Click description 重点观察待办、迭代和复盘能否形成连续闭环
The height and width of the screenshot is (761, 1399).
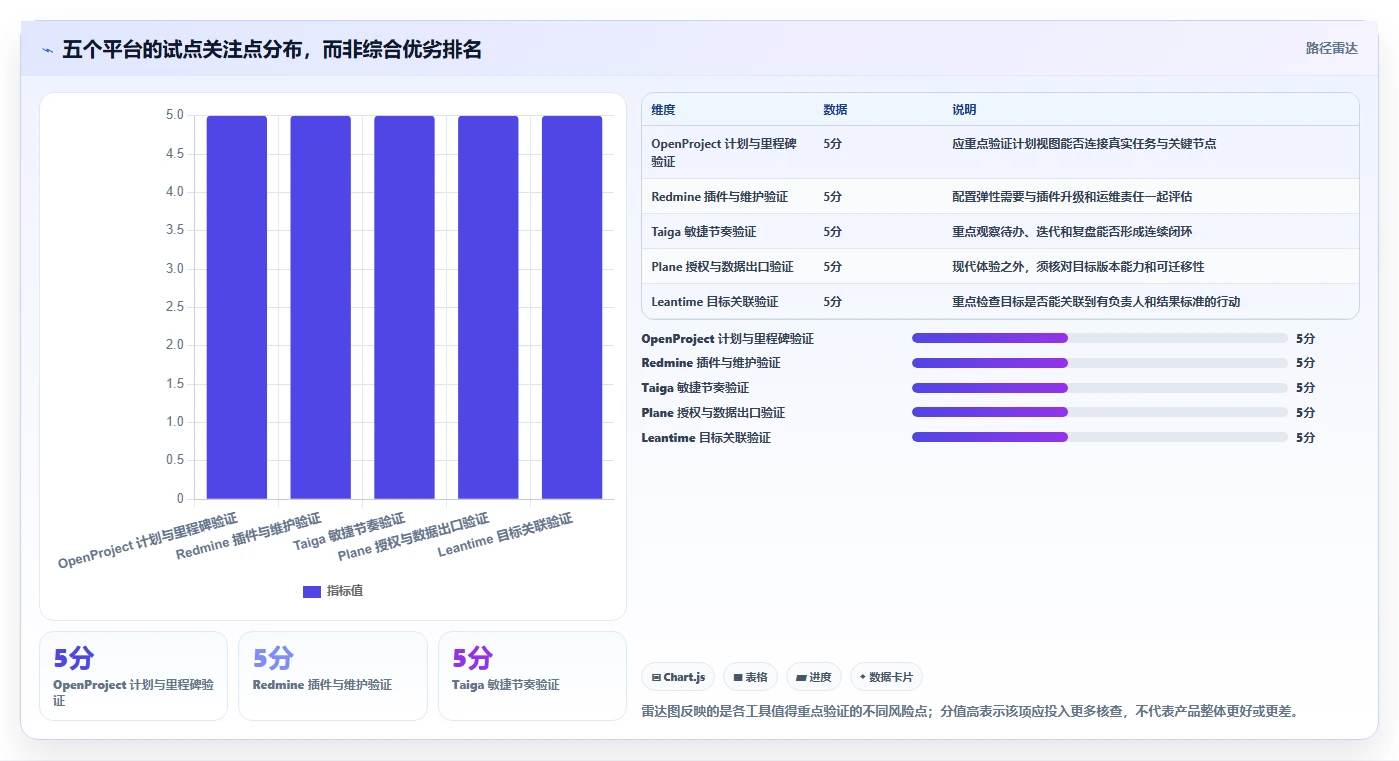(x=1072, y=232)
